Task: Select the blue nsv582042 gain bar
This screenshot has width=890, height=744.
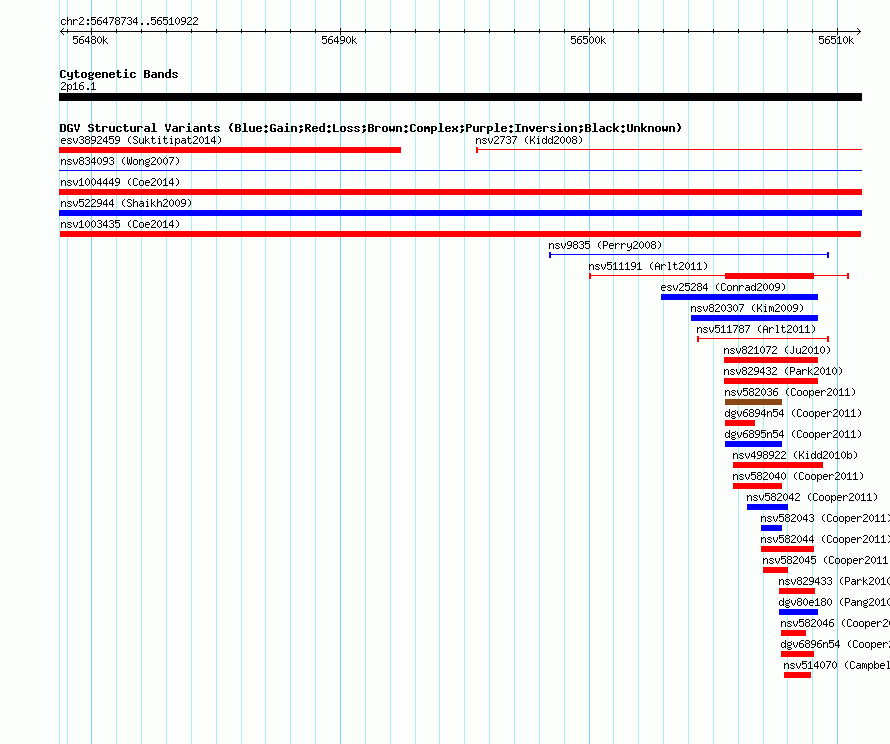Action: (767, 507)
